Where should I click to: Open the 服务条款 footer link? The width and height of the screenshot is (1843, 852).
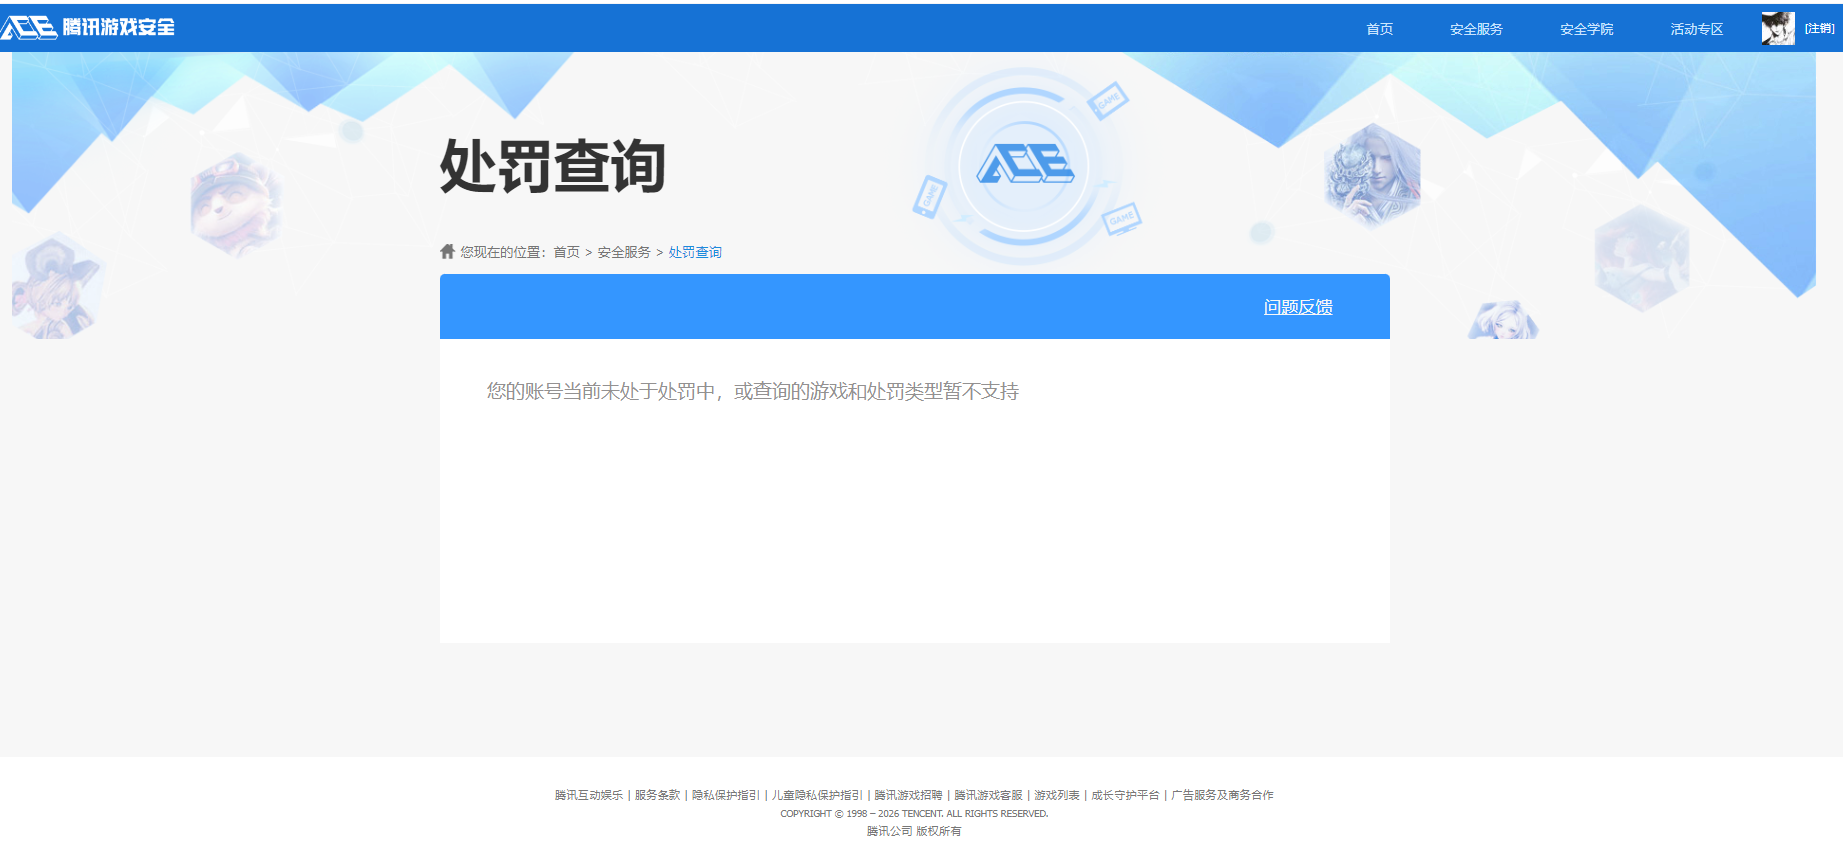coord(657,795)
